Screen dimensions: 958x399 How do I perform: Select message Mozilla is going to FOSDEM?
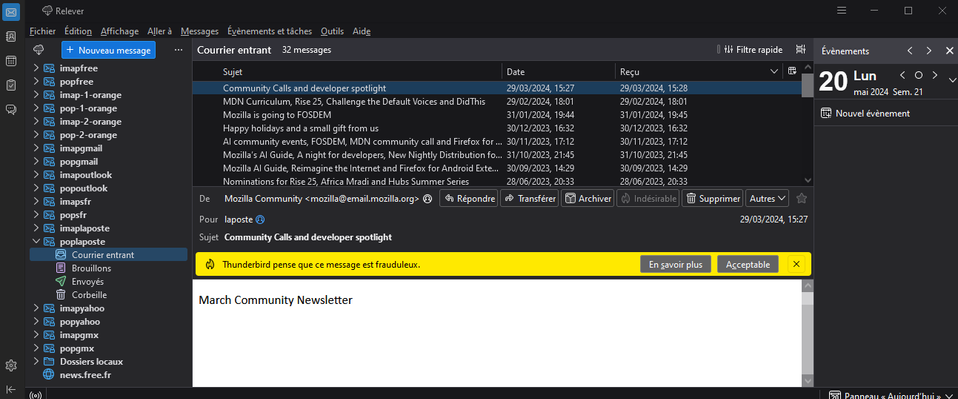(498, 115)
